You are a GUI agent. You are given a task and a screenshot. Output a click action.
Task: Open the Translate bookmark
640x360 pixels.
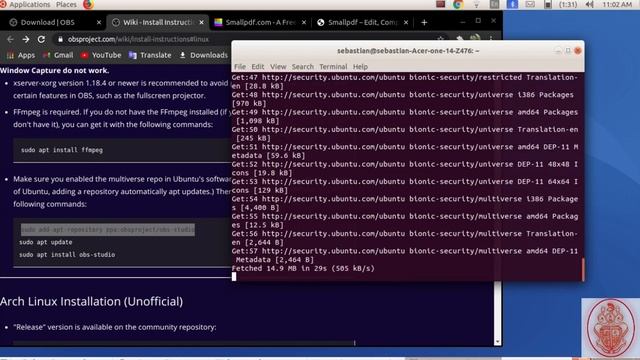point(150,55)
